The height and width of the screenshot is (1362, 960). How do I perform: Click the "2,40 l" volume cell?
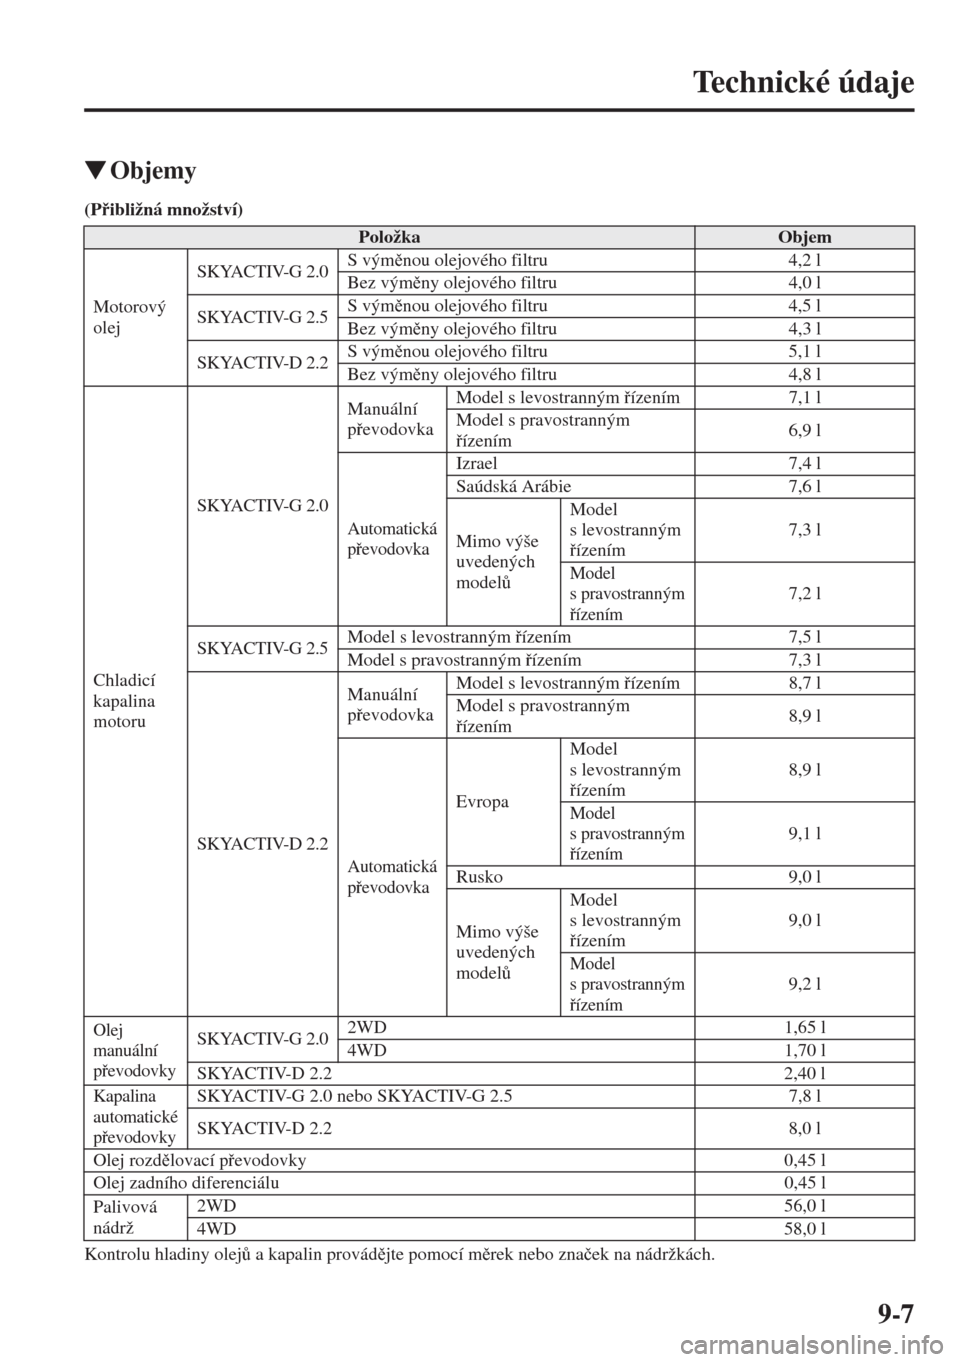point(804,1074)
